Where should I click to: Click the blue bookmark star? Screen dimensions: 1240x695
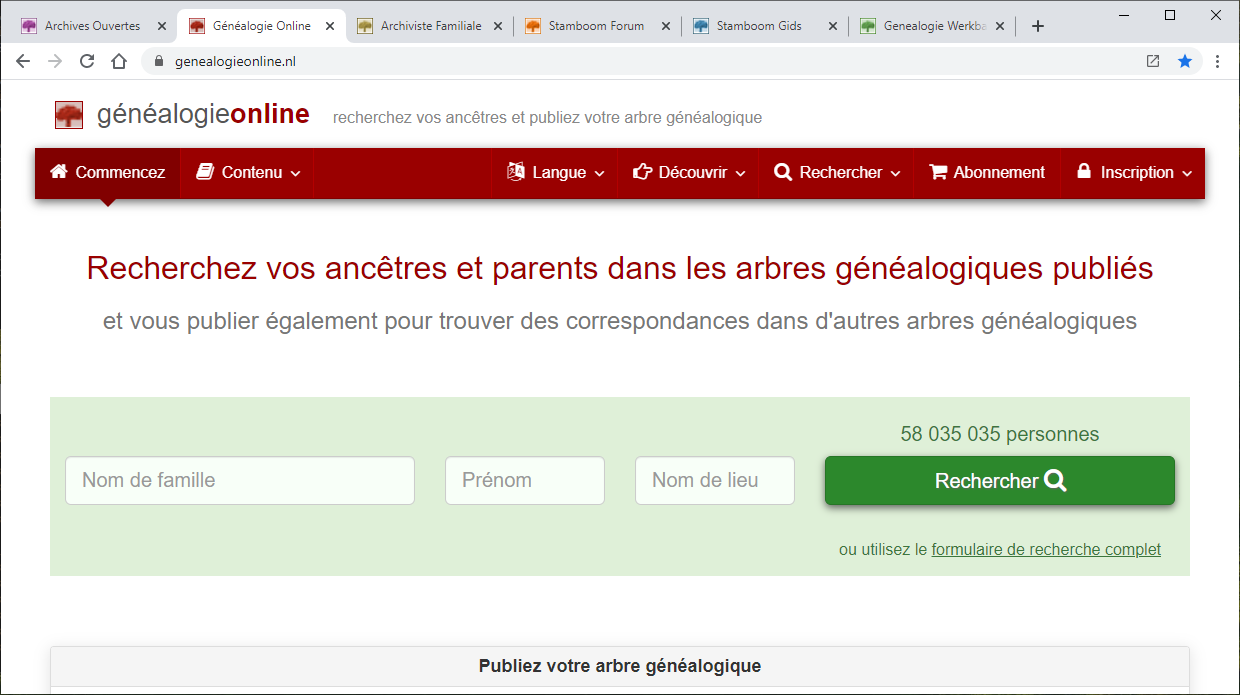click(1185, 61)
